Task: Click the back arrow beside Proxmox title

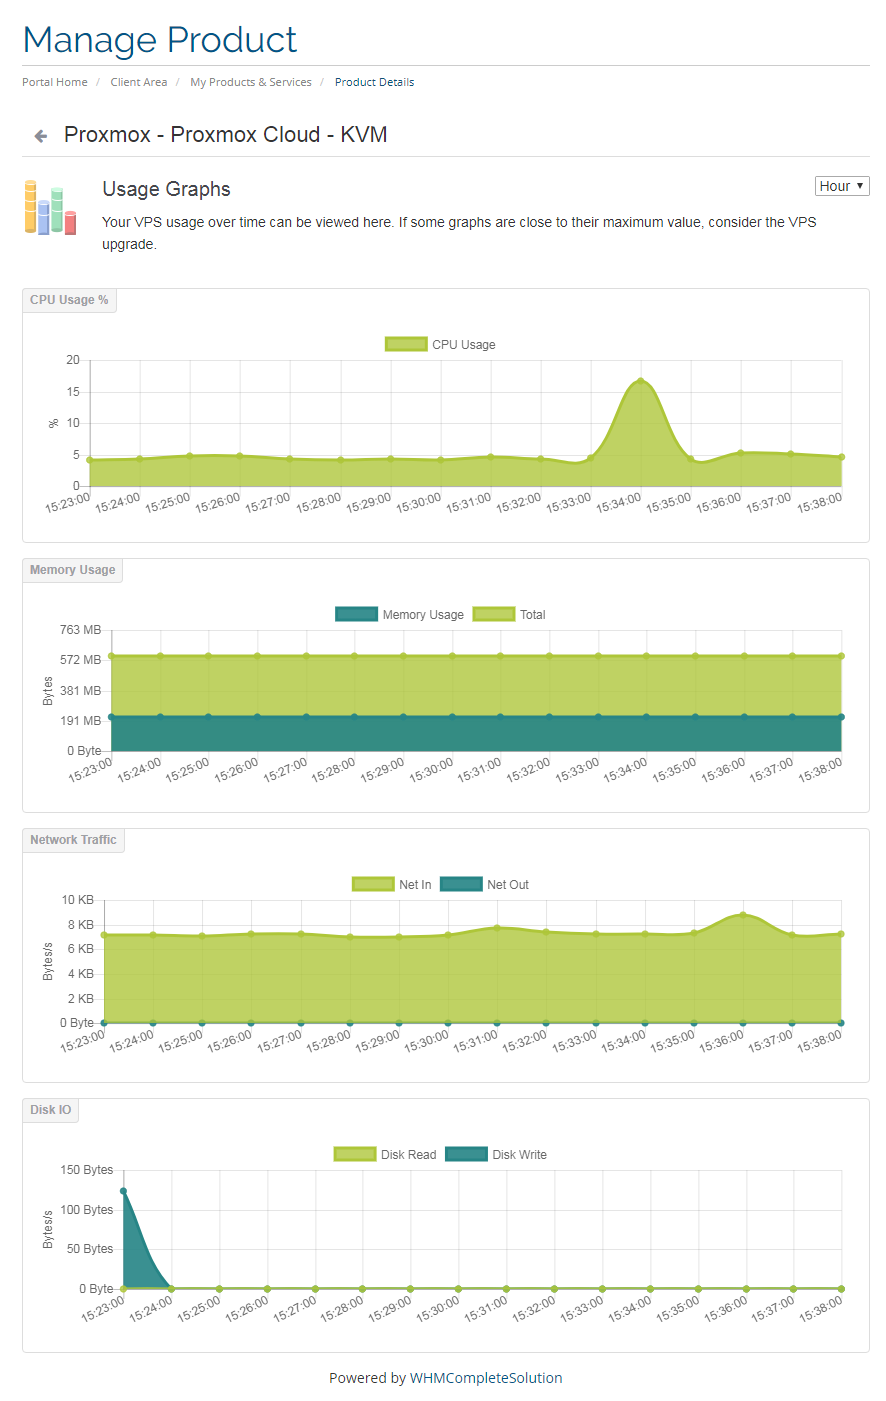Action: tap(41, 136)
